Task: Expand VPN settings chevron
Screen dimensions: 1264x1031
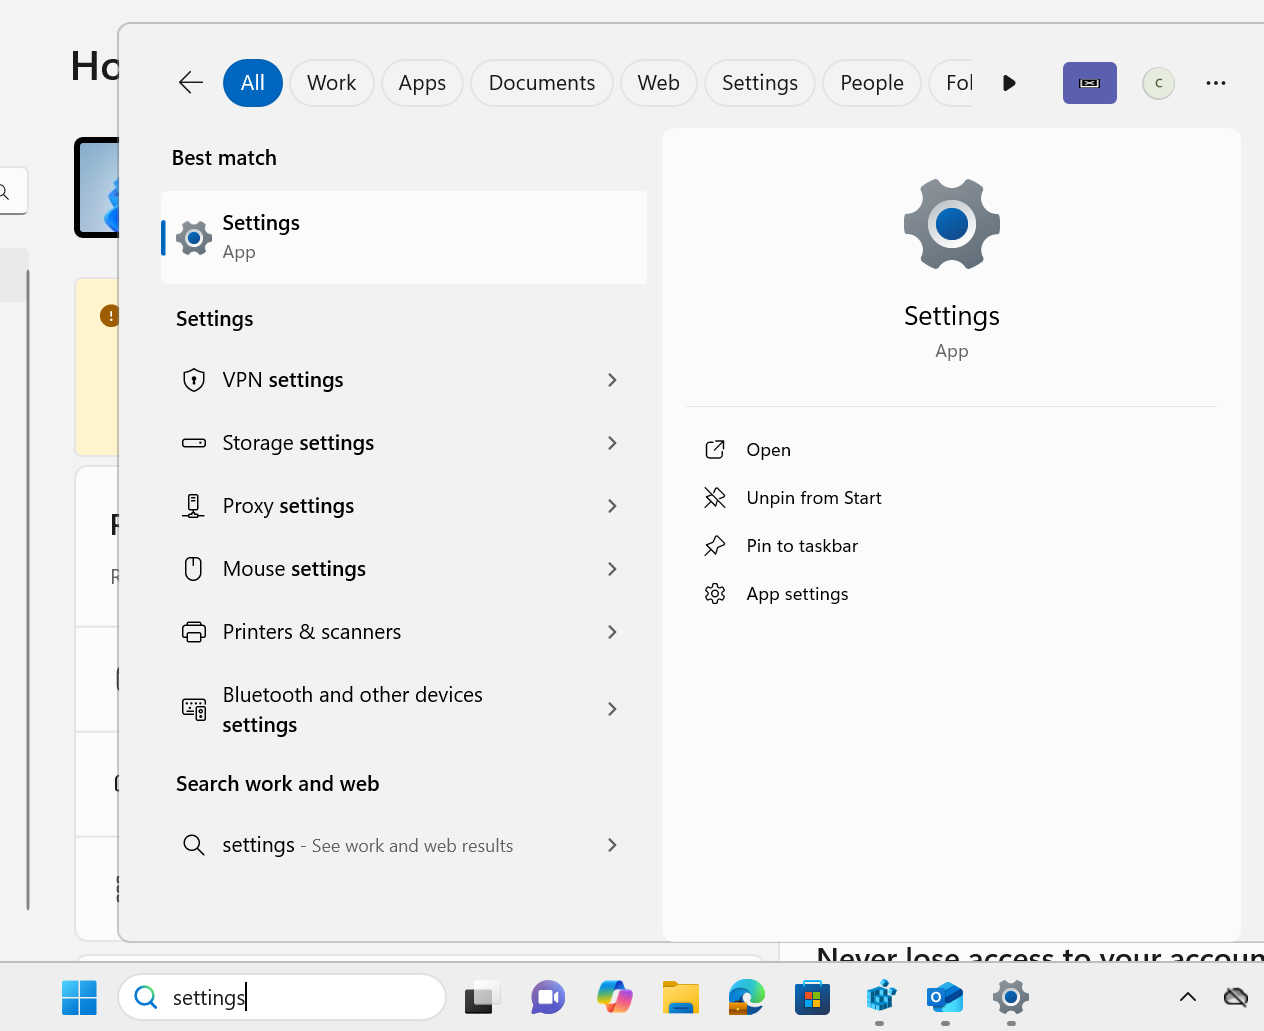Action: click(612, 380)
